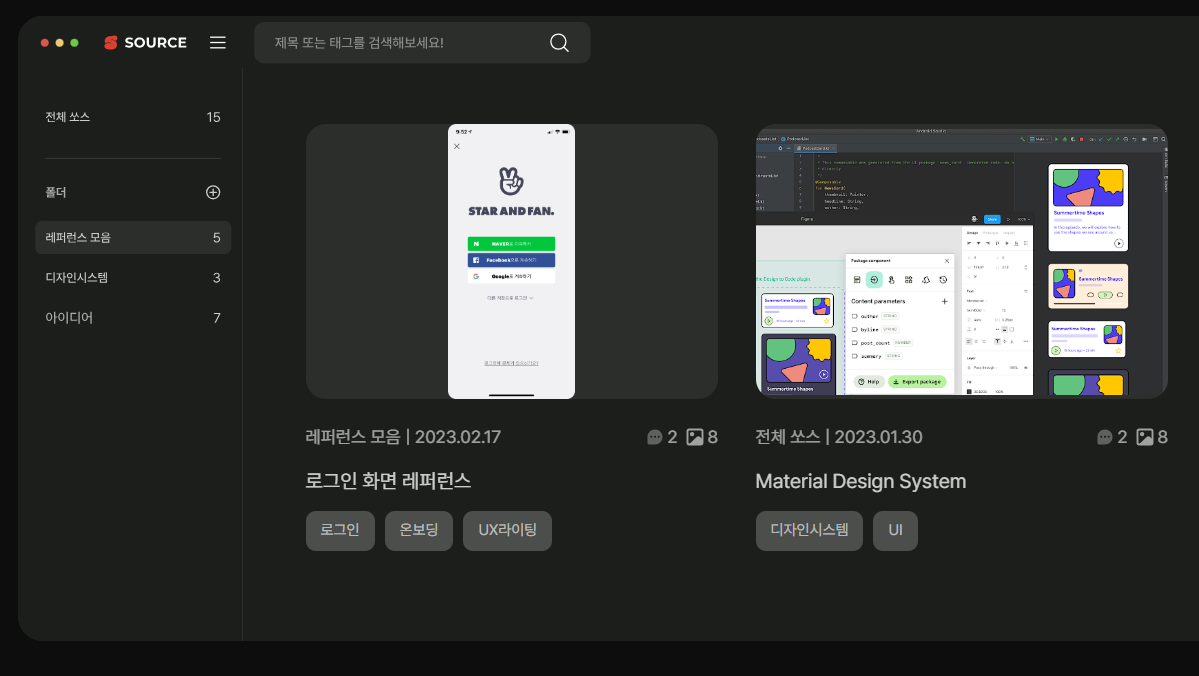
Task: Click the 로그인 tag chip
Action: pos(340,530)
